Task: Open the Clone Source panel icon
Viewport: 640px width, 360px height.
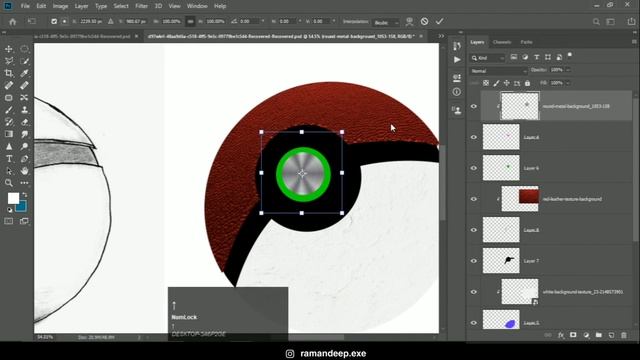Action: (457, 110)
